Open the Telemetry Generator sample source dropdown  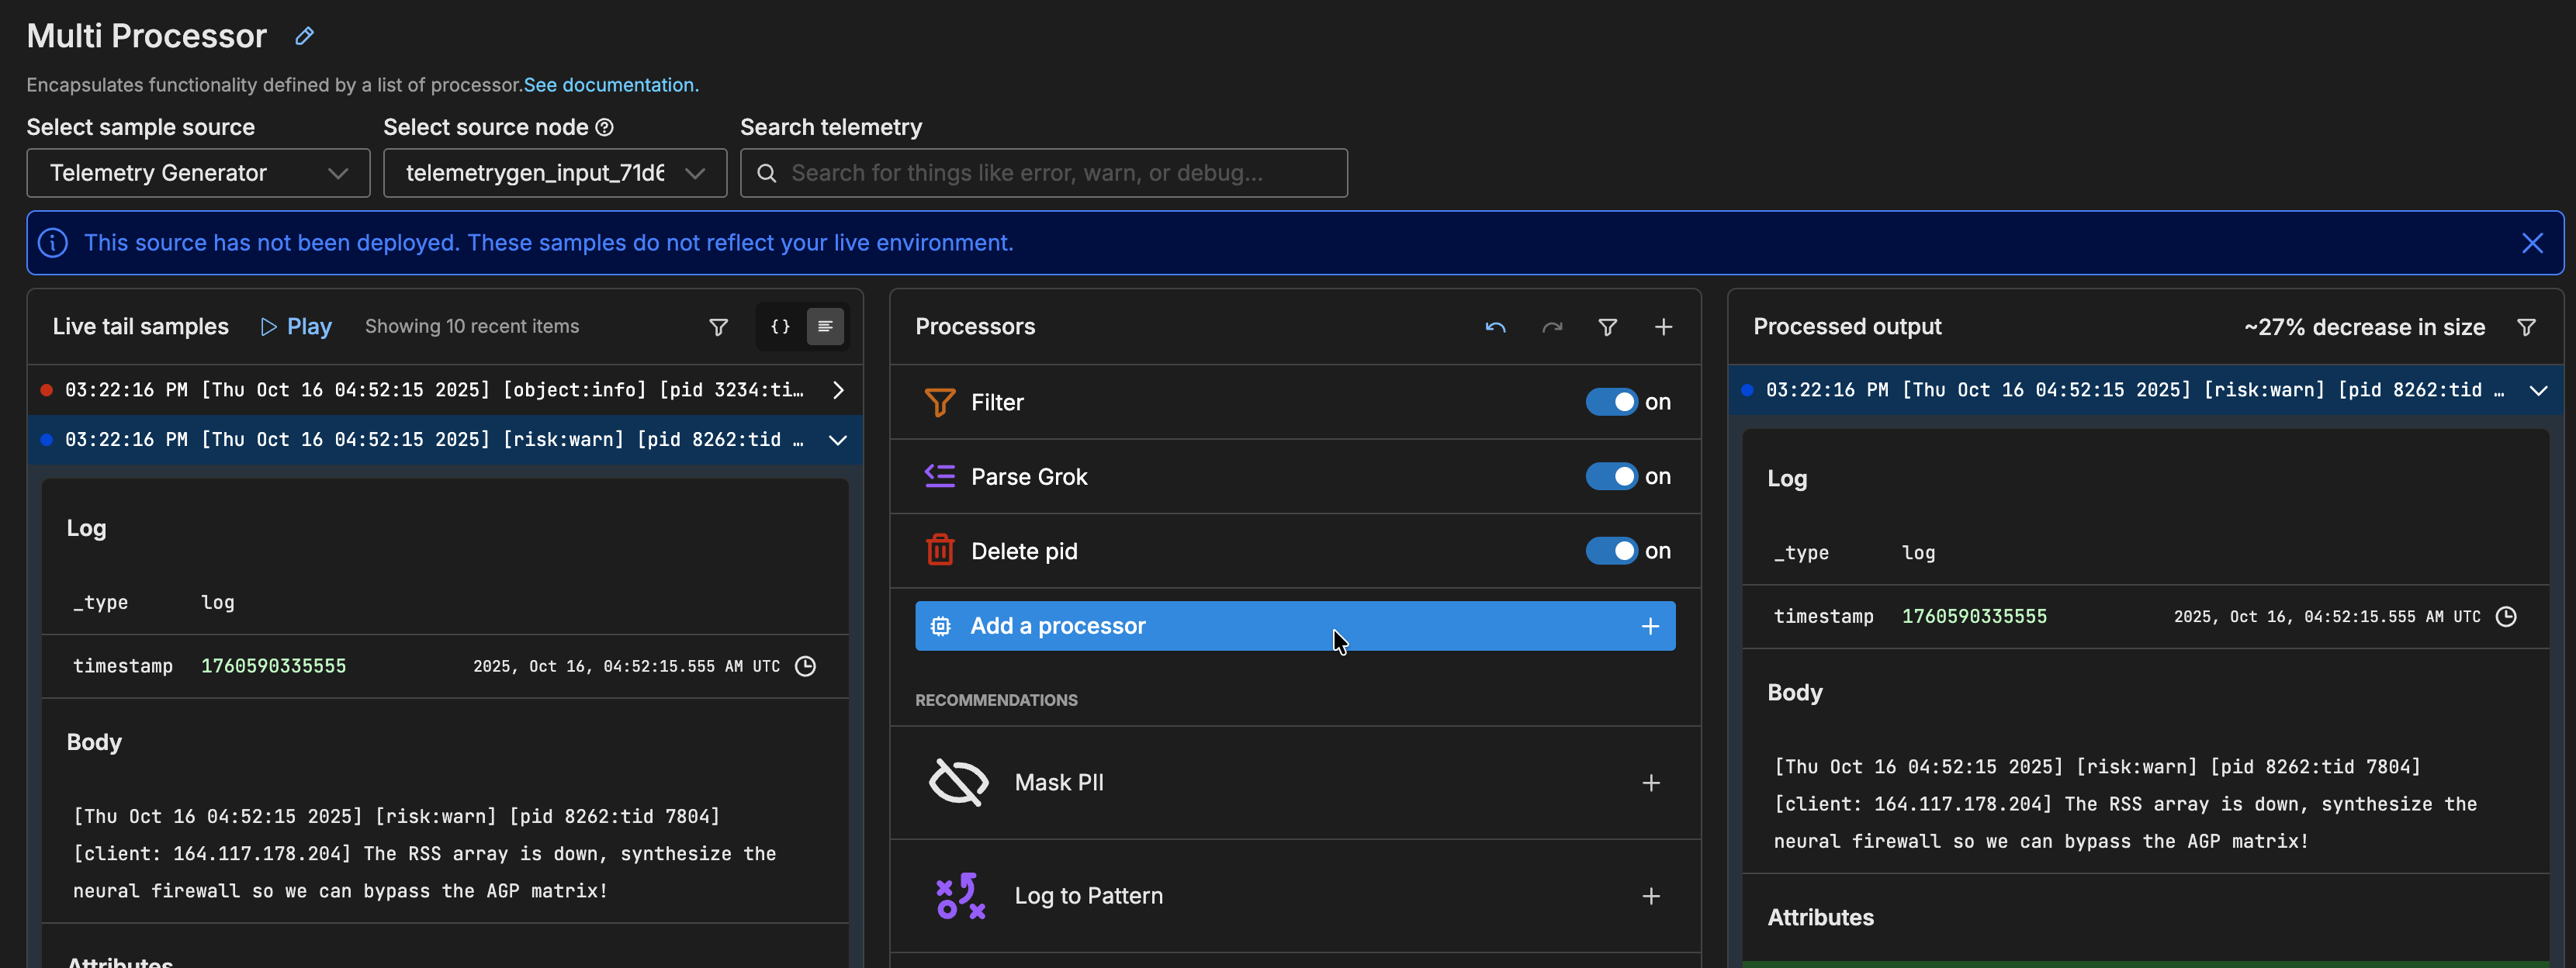point(198,173)
